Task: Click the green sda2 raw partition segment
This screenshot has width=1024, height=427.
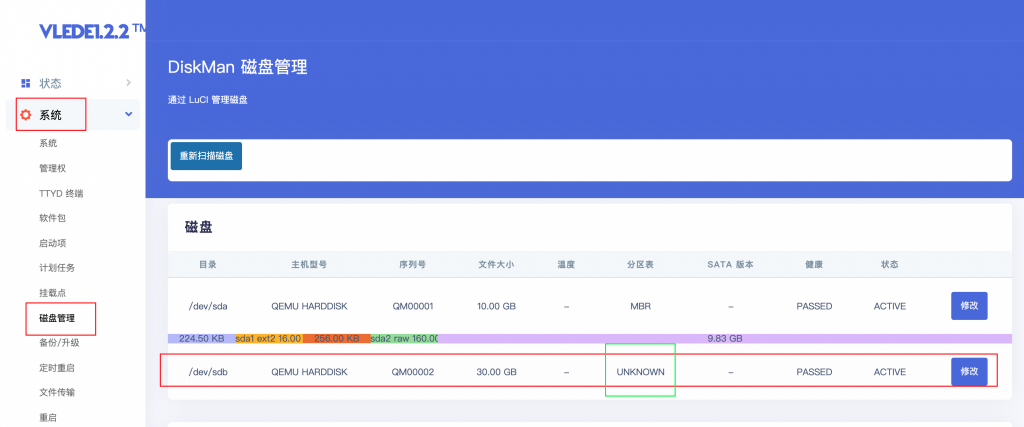Action: tap(404, 338)
